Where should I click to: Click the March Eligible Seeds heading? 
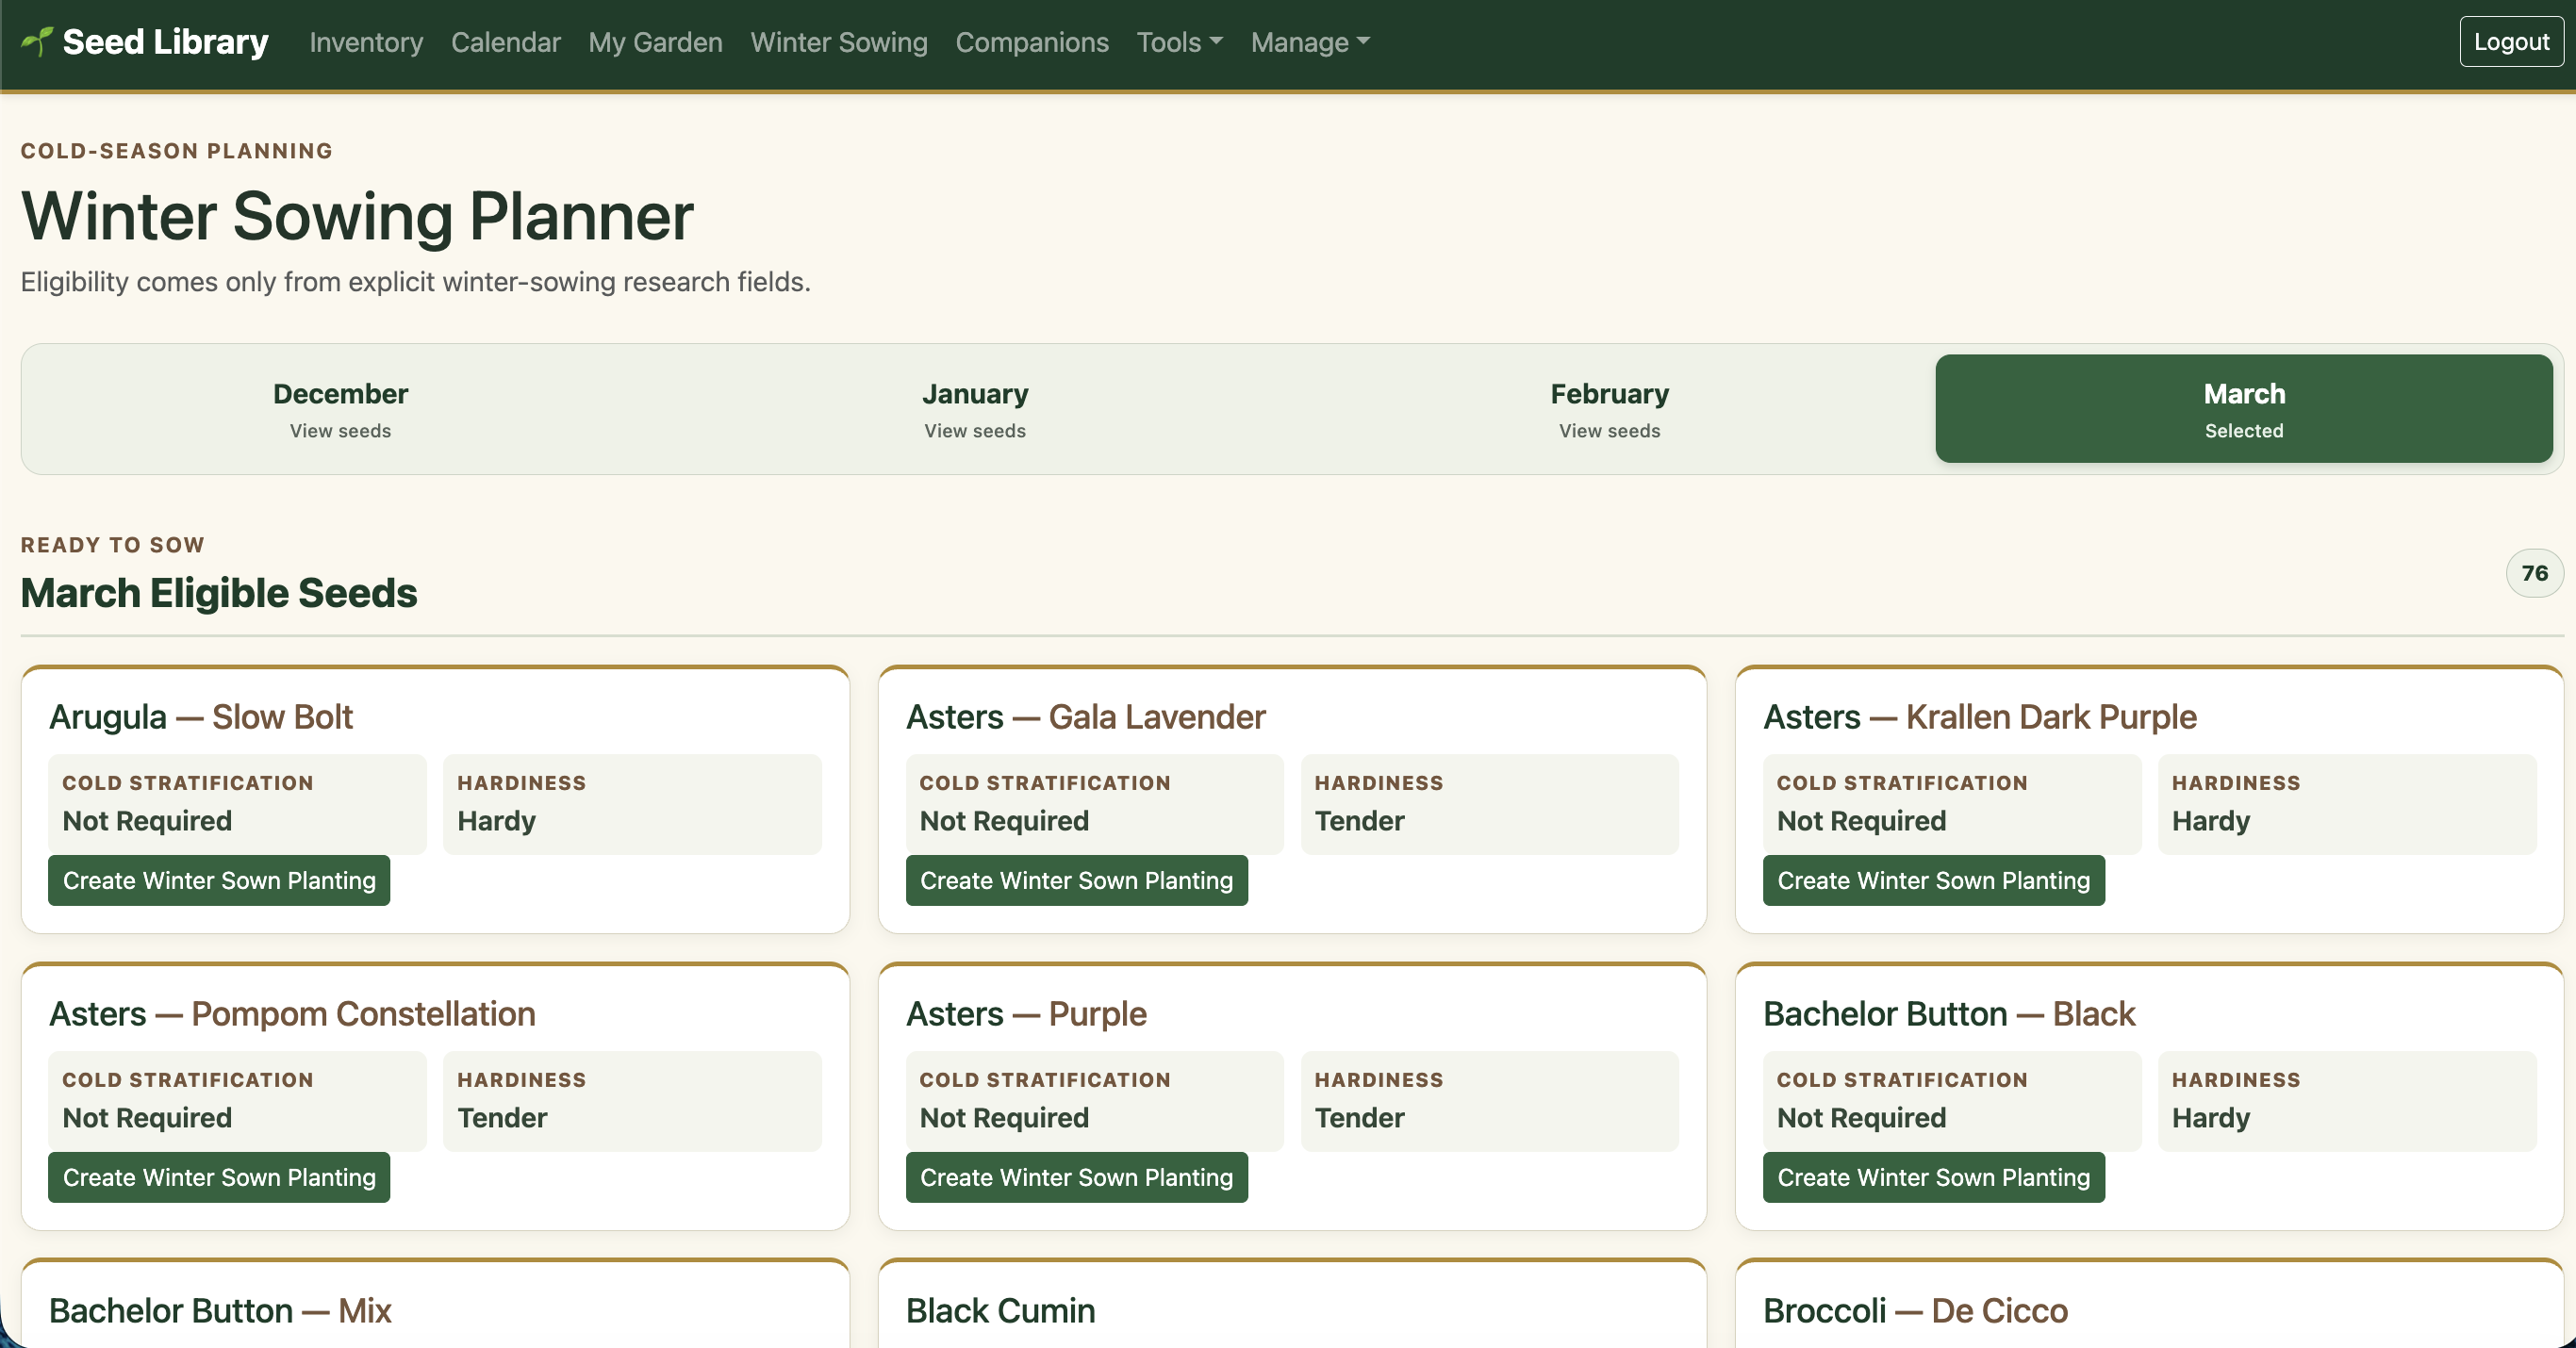(219, 594)
